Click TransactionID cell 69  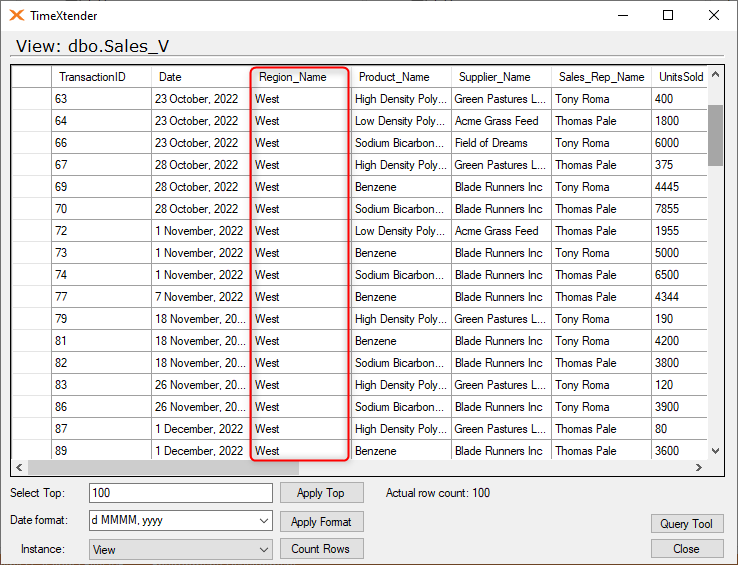pos(101,187)
